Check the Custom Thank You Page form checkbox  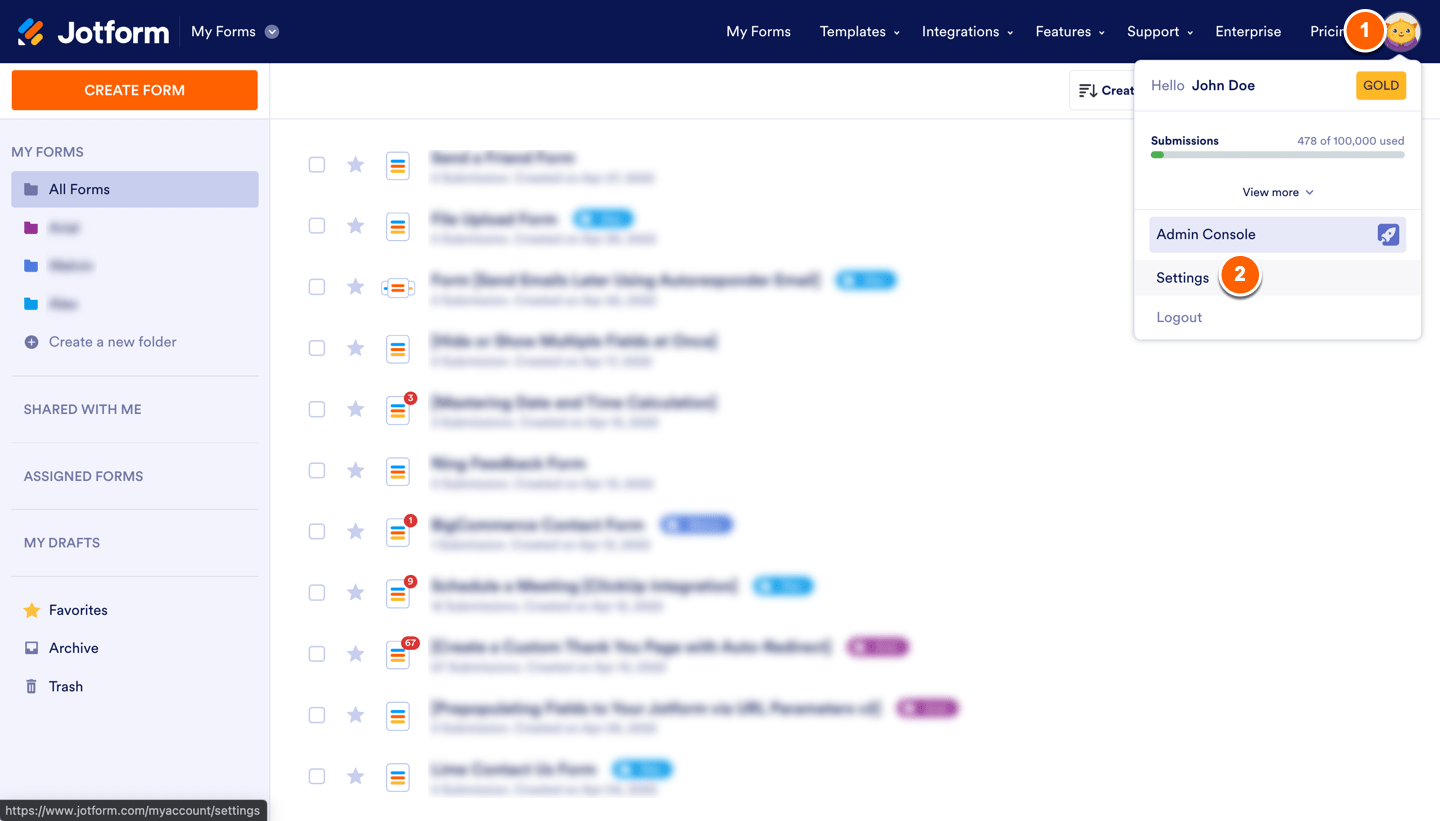[x=317, y=654]
